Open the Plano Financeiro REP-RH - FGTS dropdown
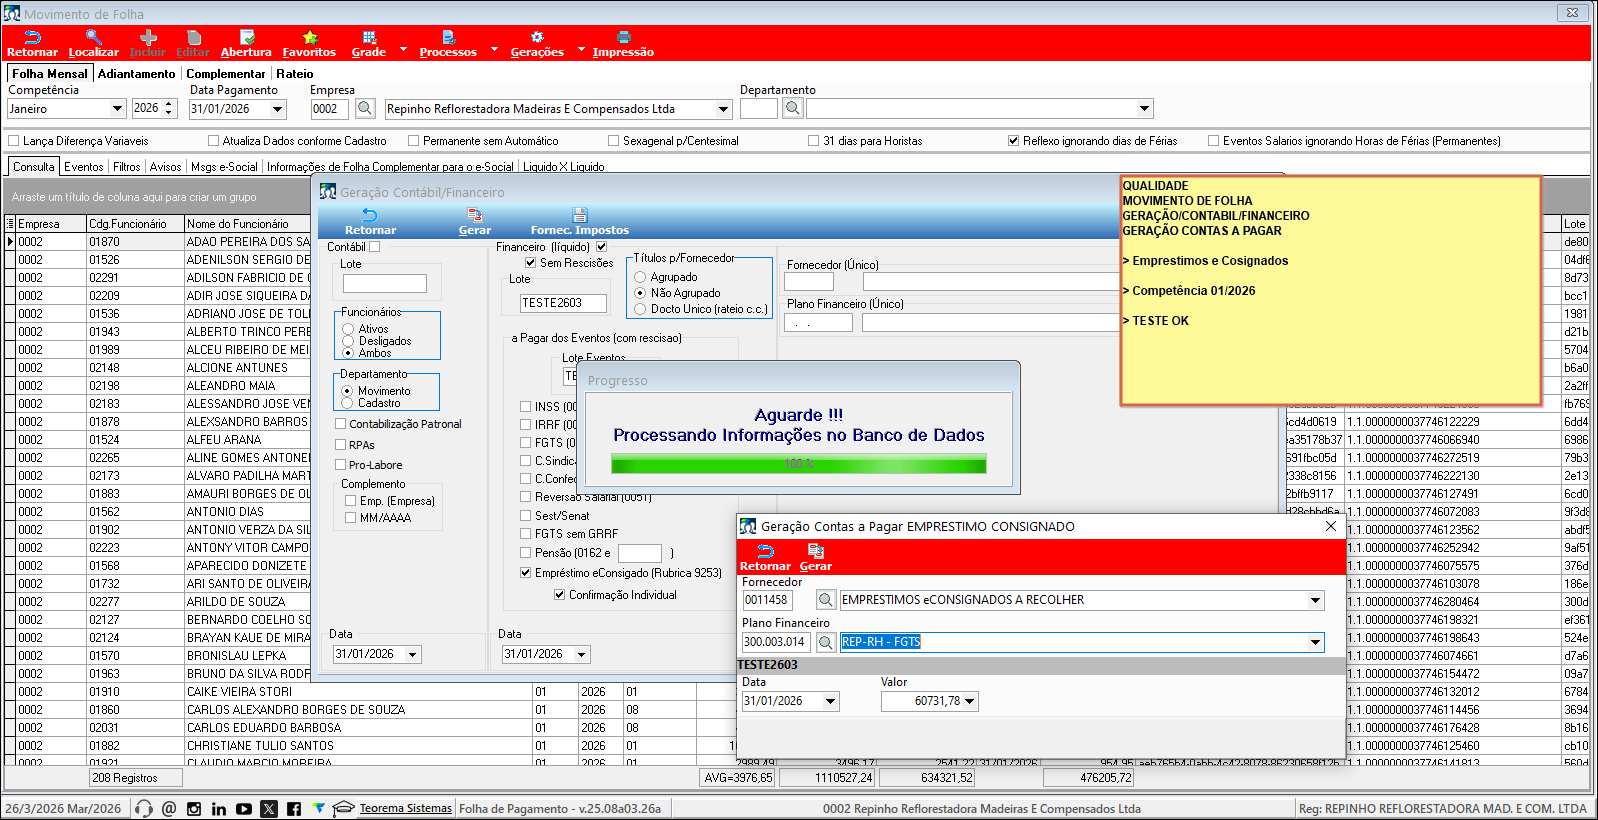Image resolution: width=1598 pixels, height=820 pixels. point(1315,642)
